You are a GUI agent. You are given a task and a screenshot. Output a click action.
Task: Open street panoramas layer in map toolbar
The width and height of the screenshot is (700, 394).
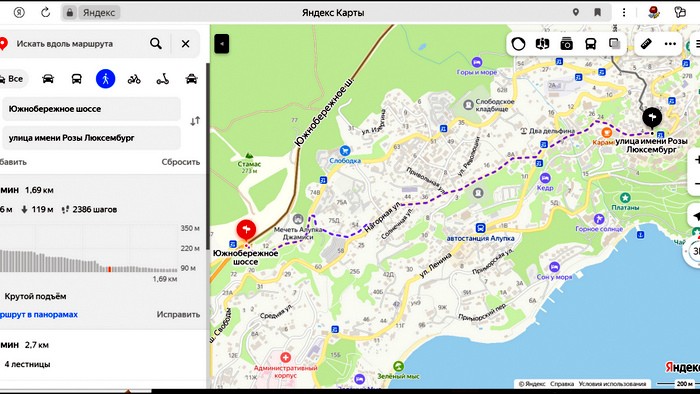coord(542,44)
